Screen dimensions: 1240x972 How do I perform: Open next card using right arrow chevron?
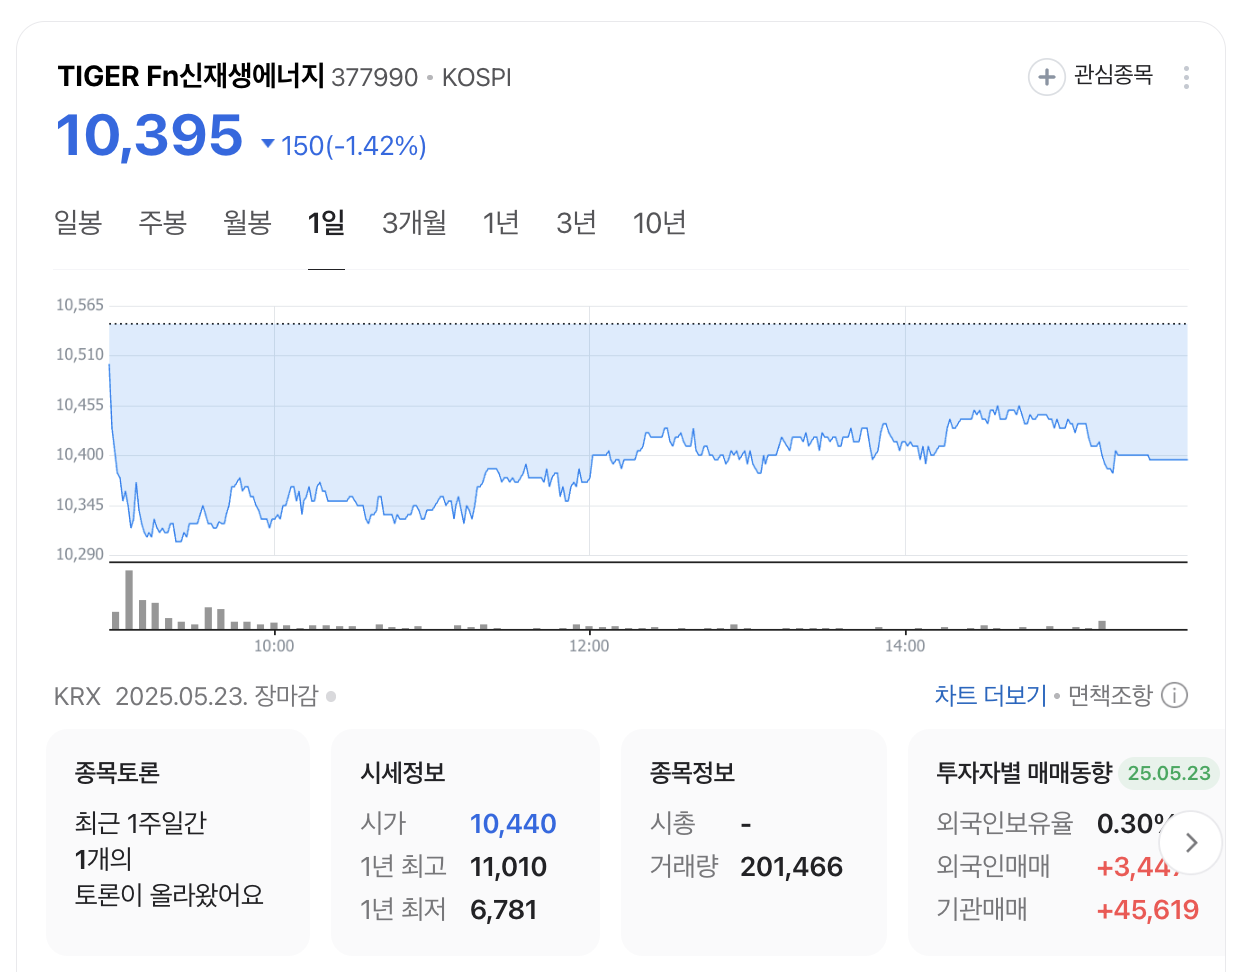tap(1190, 843)
